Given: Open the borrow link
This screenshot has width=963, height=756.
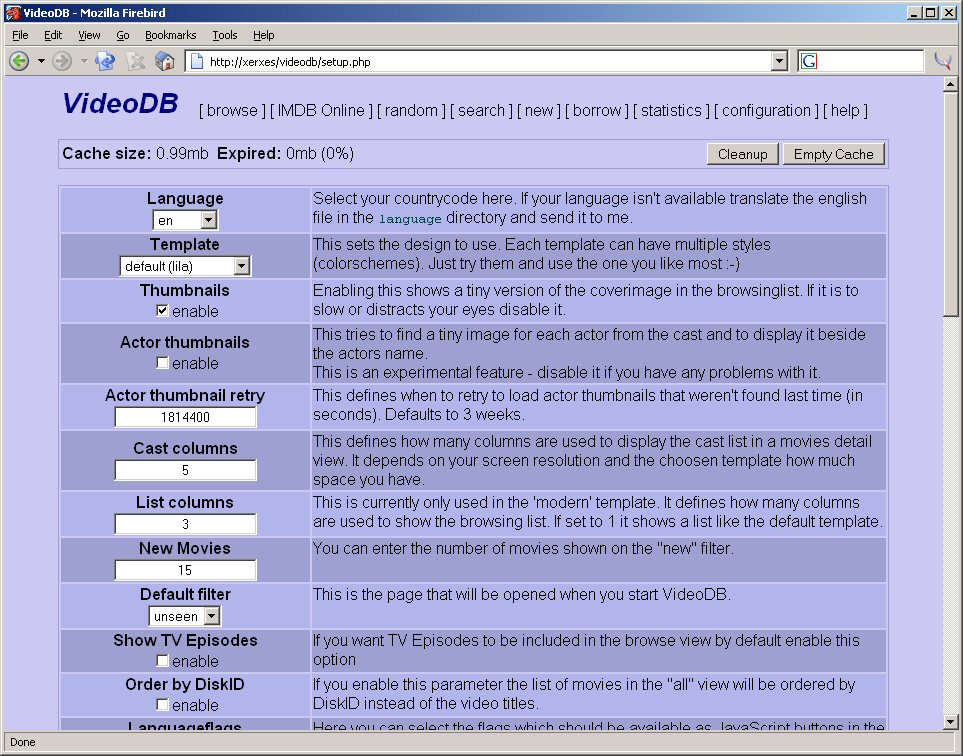Looking at the screenshot, I should (597, 111).
